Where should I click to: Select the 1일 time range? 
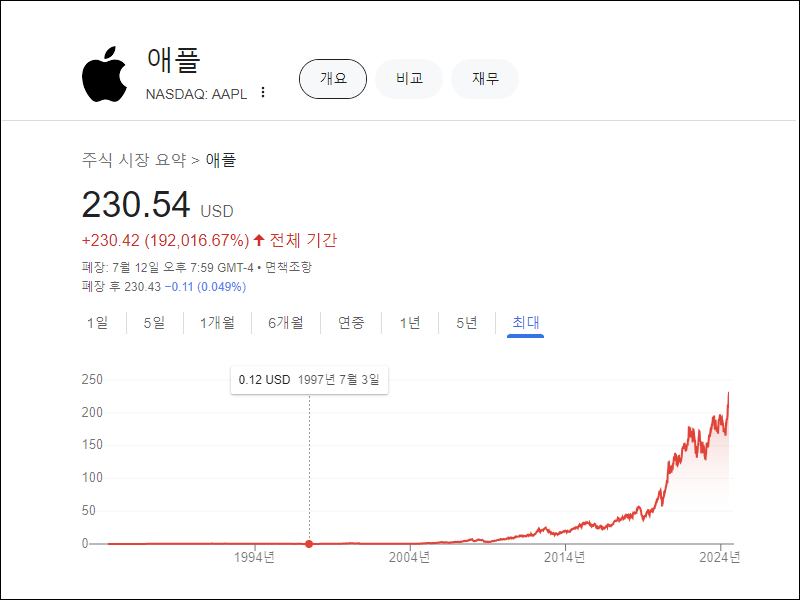point(97,322)
